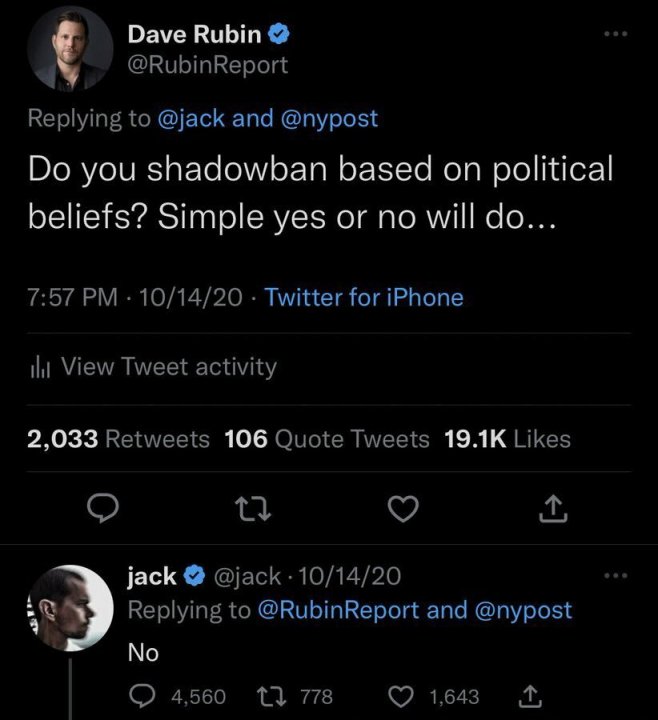The width and height of the screenshot is (658, 720).
Task: Share Dave Rubin's tweet via share icon
Action: point(552,511)
